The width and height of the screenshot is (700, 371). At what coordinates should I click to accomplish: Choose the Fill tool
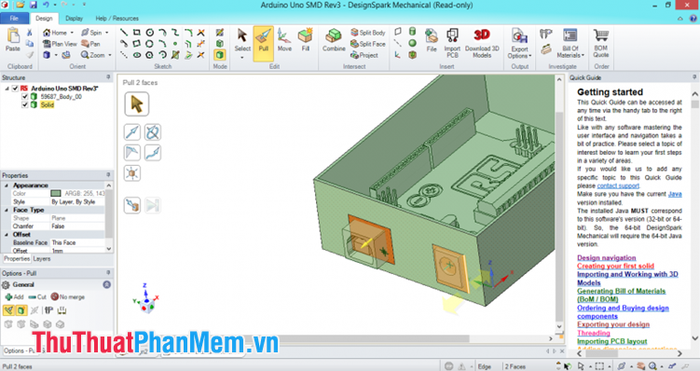tap(305, 40)
